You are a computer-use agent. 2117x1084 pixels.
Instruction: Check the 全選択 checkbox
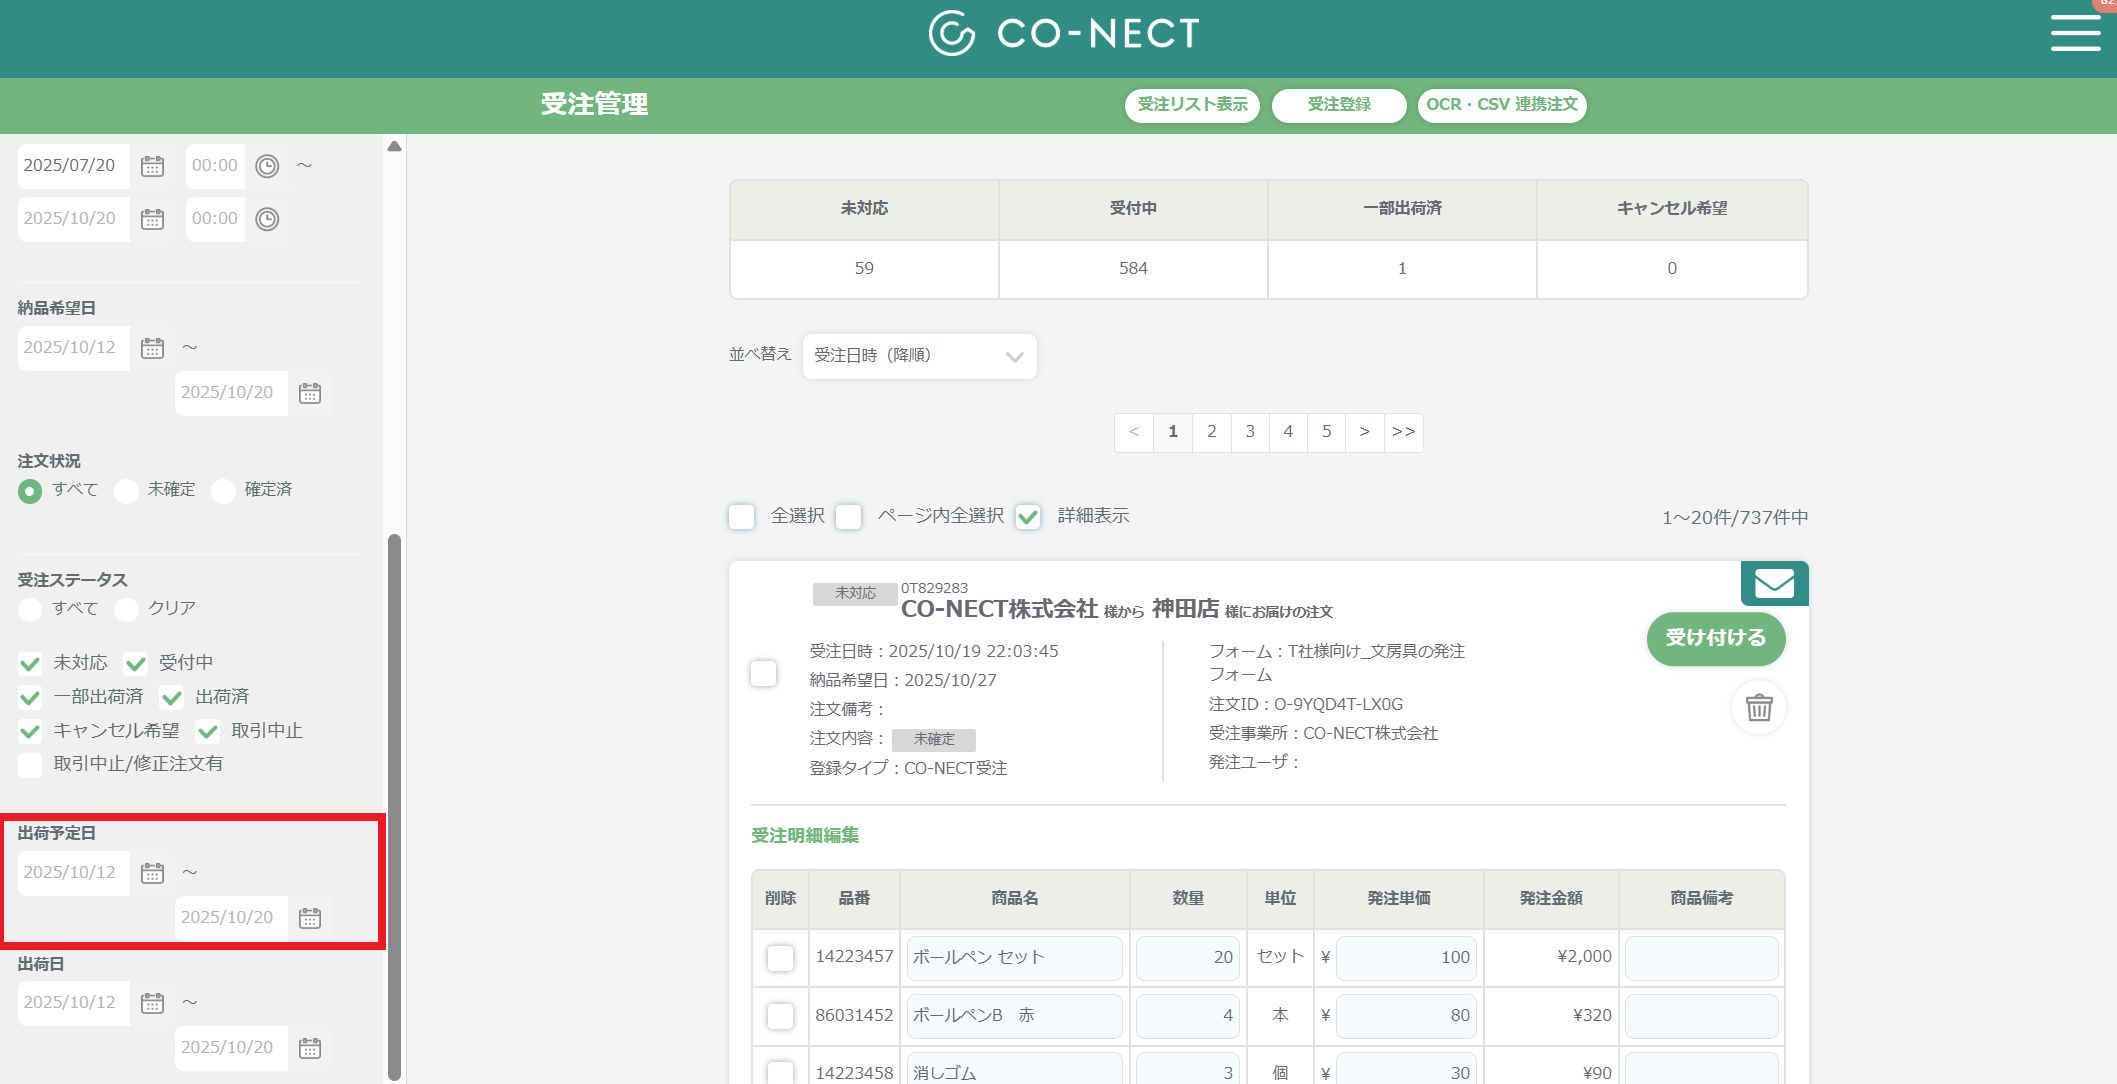click(x=741, y=517)
